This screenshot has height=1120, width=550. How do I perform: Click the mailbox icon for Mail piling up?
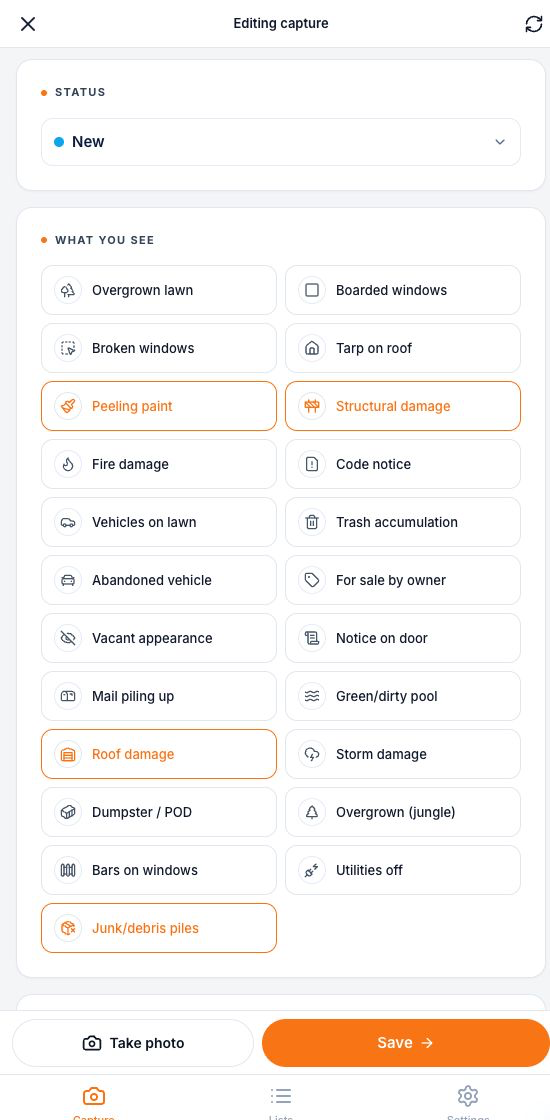pyautogui.click(x=68, y=696)
